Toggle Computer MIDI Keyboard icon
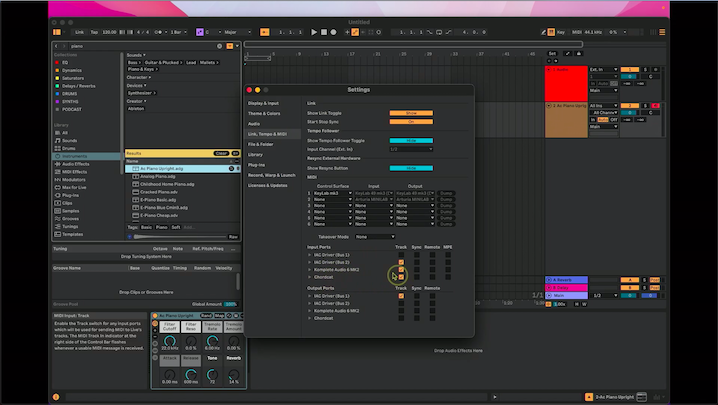This screenshot has height=405, width=718. click(x=551, y=32)
